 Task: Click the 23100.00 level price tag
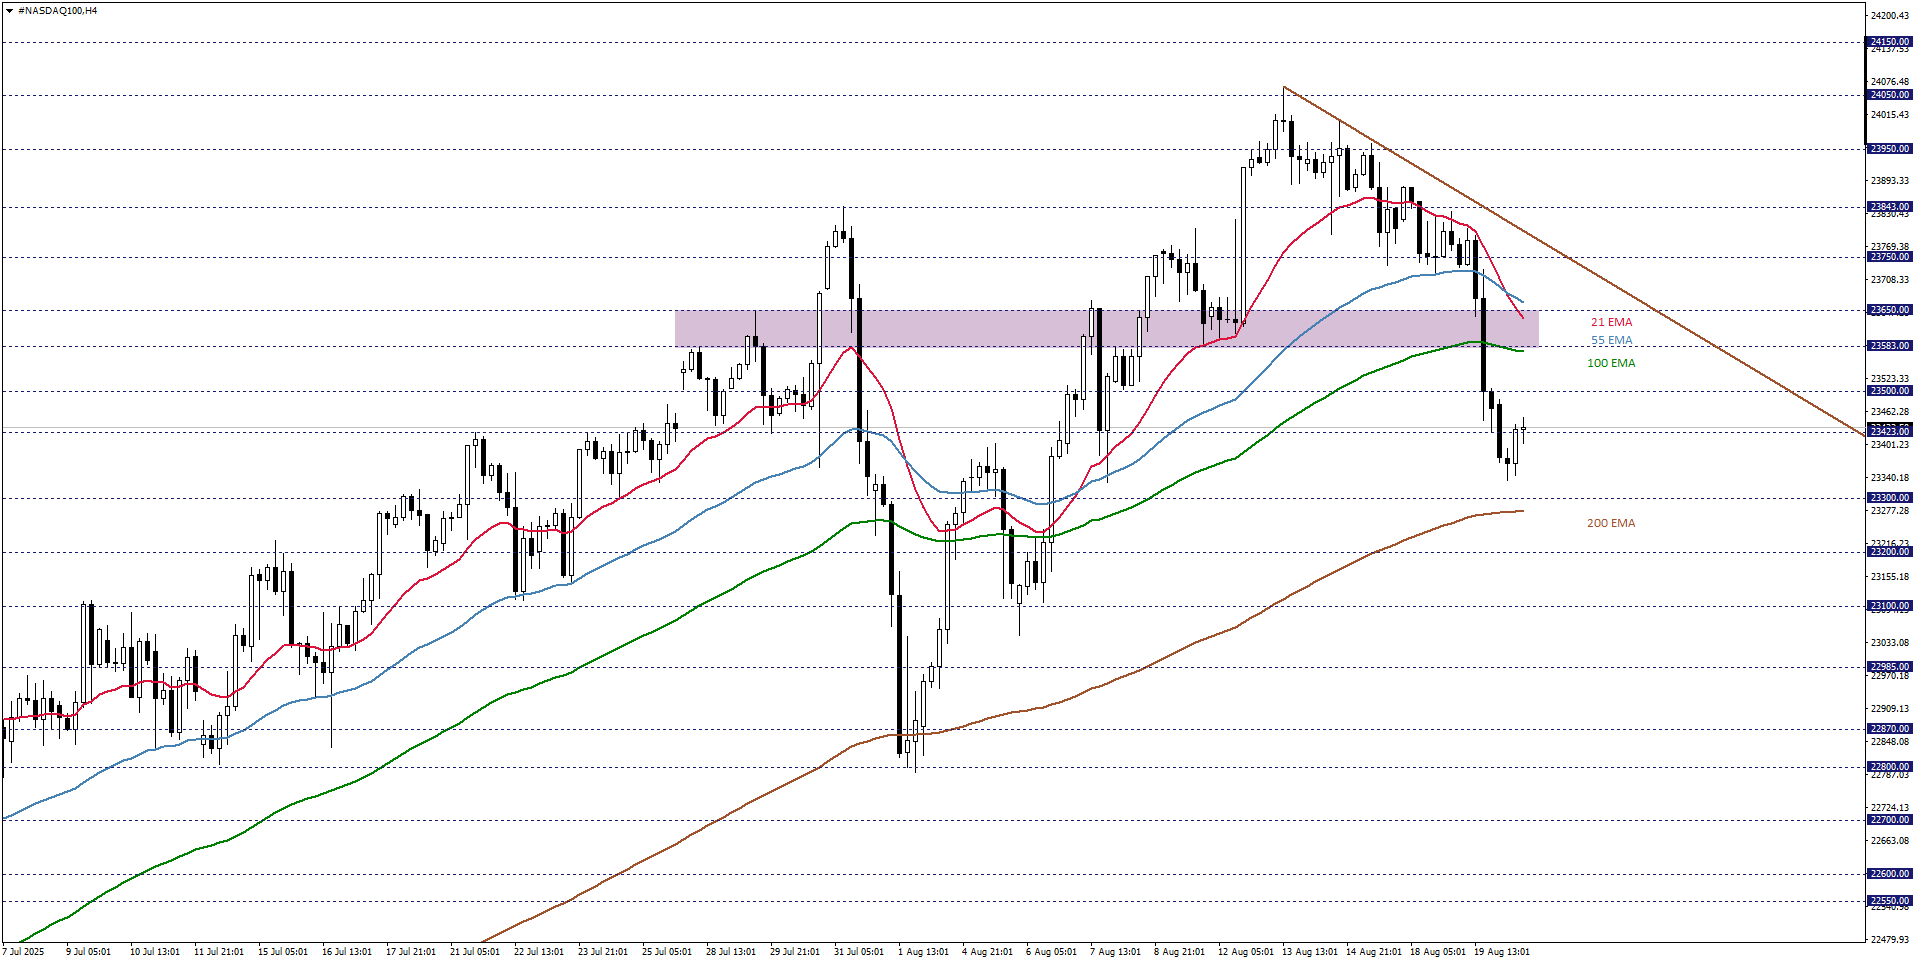1889,606
